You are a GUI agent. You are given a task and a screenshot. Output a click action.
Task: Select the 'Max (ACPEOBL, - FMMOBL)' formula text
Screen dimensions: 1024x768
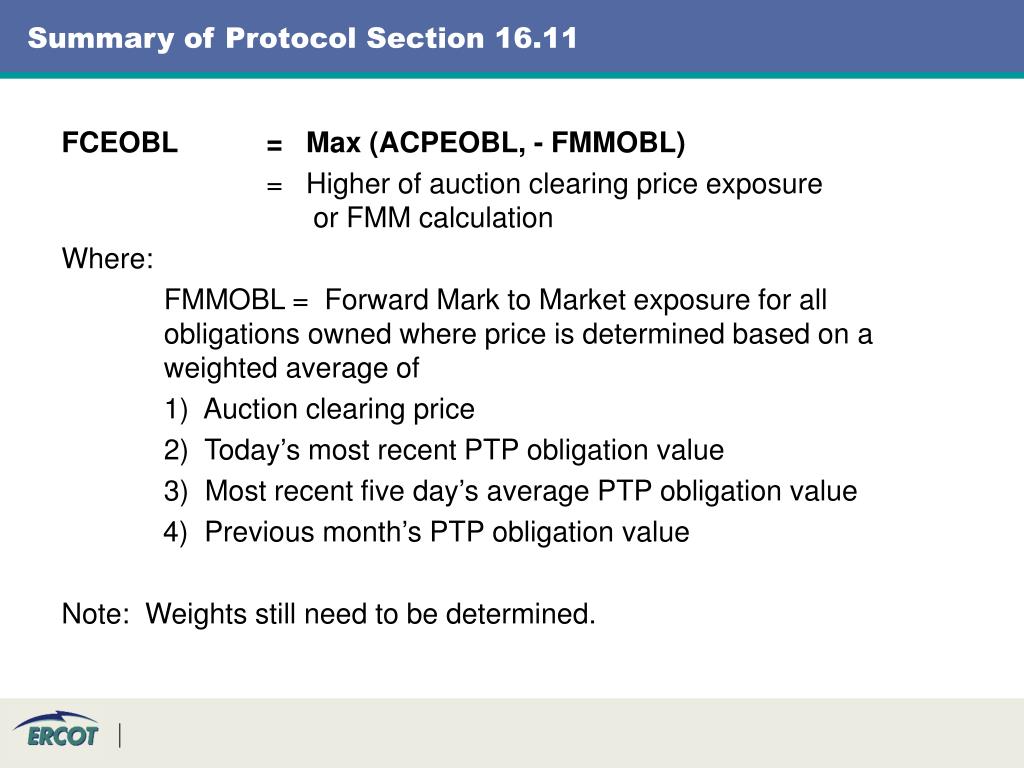(x=496, y=143)
